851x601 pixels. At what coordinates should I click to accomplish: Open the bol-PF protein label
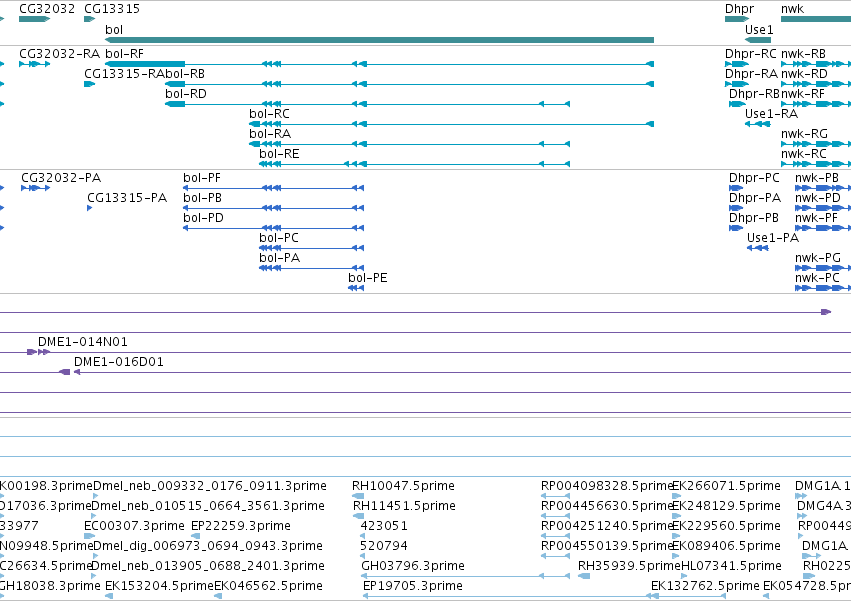coord(202,178)
